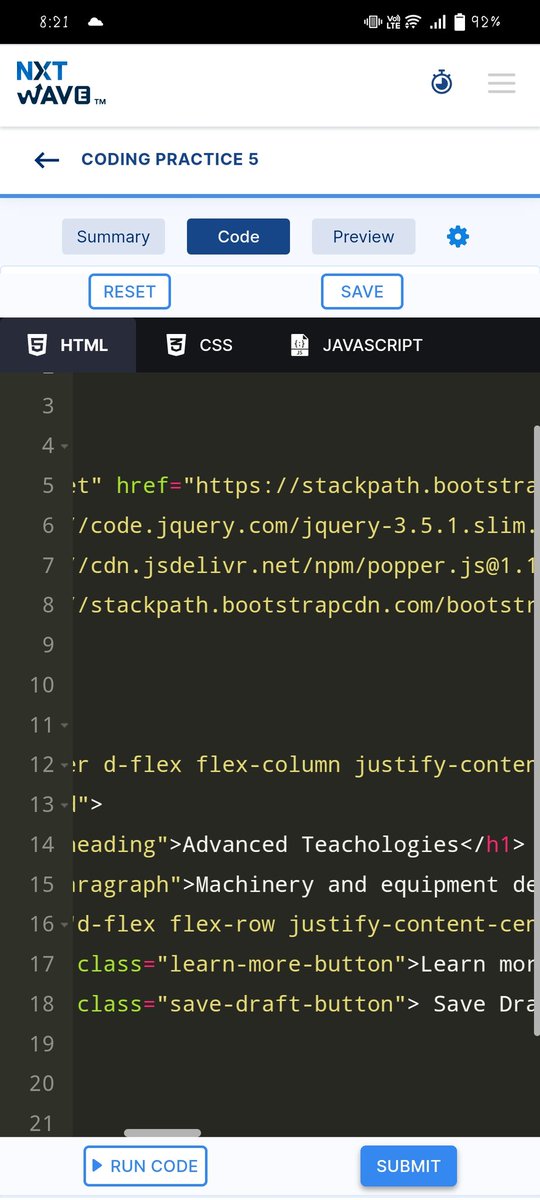
Task: Open the editor settings gear
Action: coord(457,237)
